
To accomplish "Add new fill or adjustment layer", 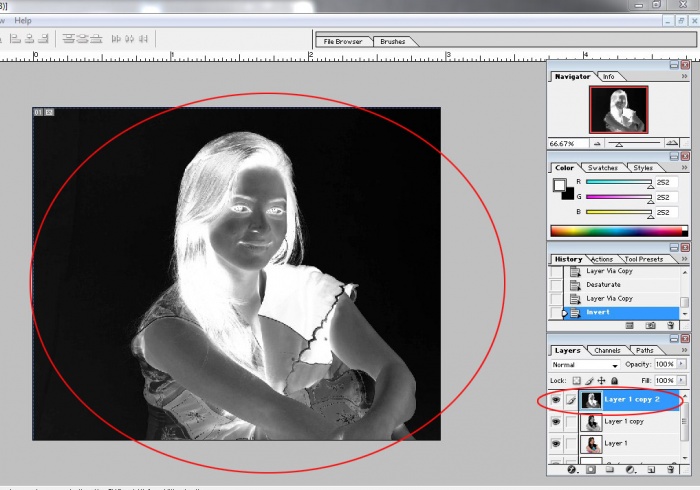I will click(630, 469).
